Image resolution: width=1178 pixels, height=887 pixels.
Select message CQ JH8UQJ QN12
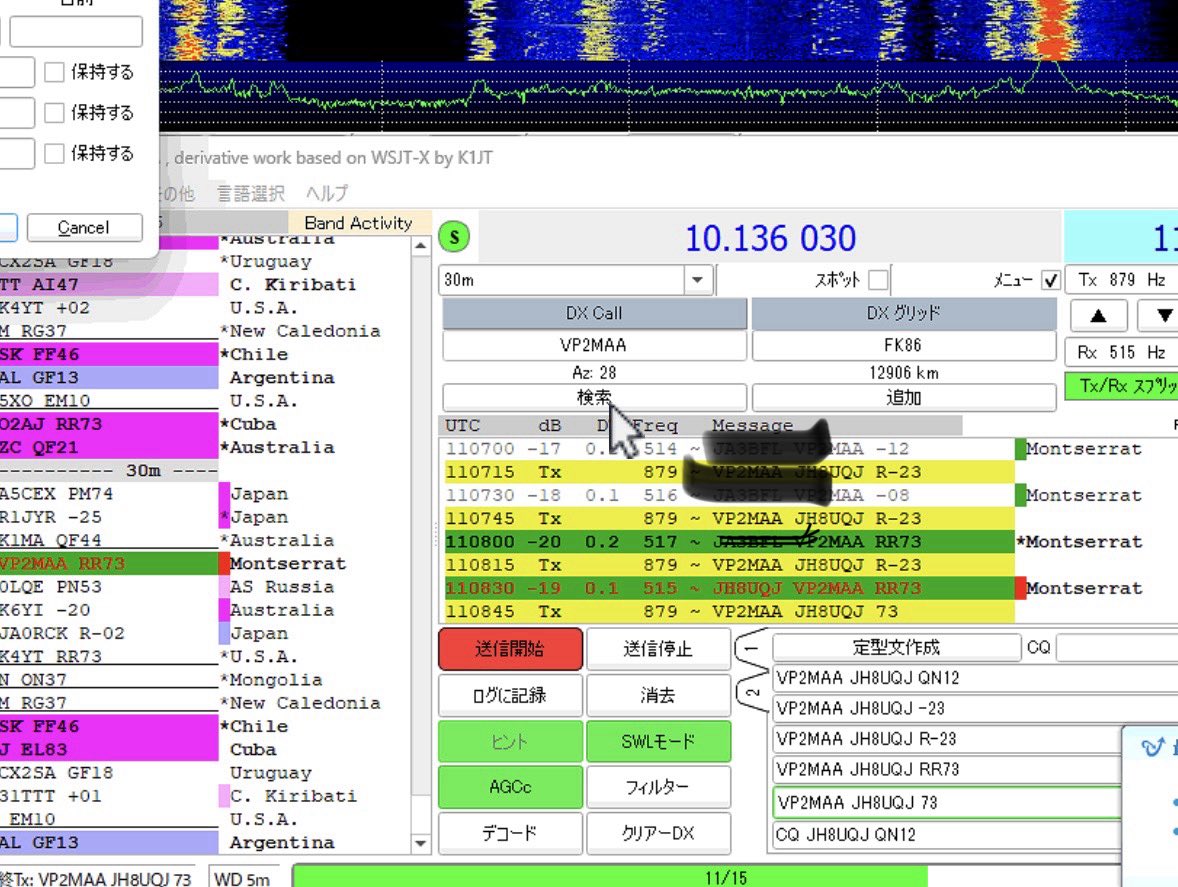(947, 835)
